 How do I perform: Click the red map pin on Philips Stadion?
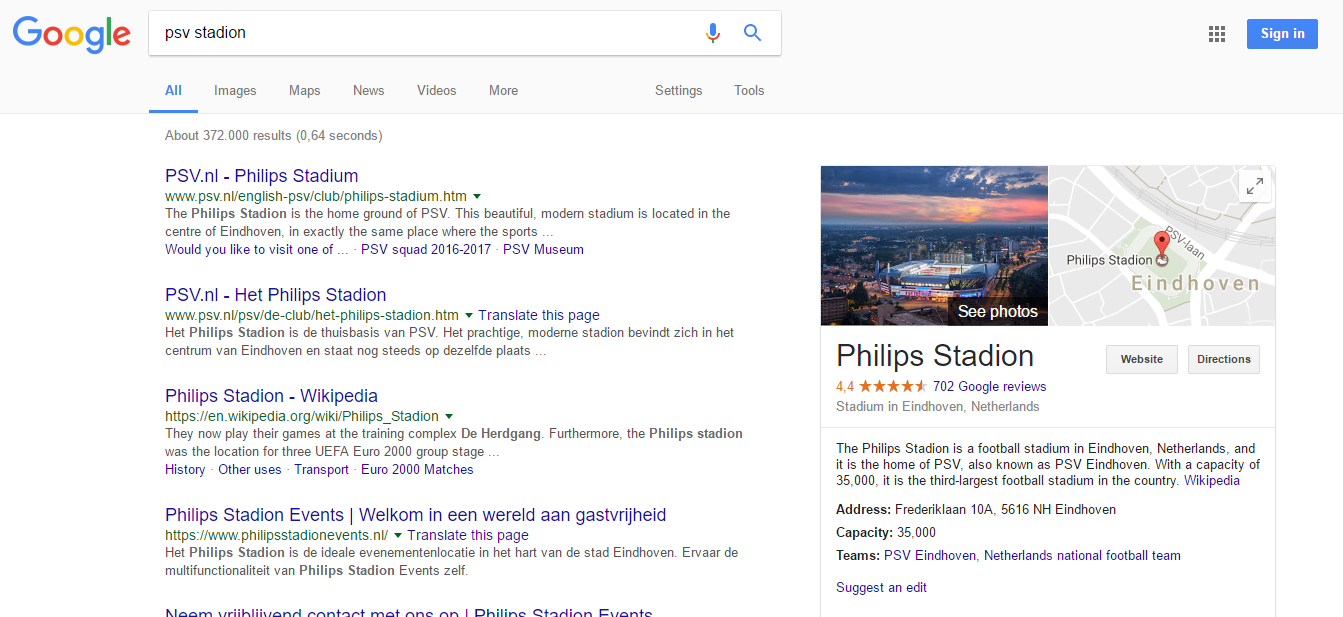tap(1161, 244)
